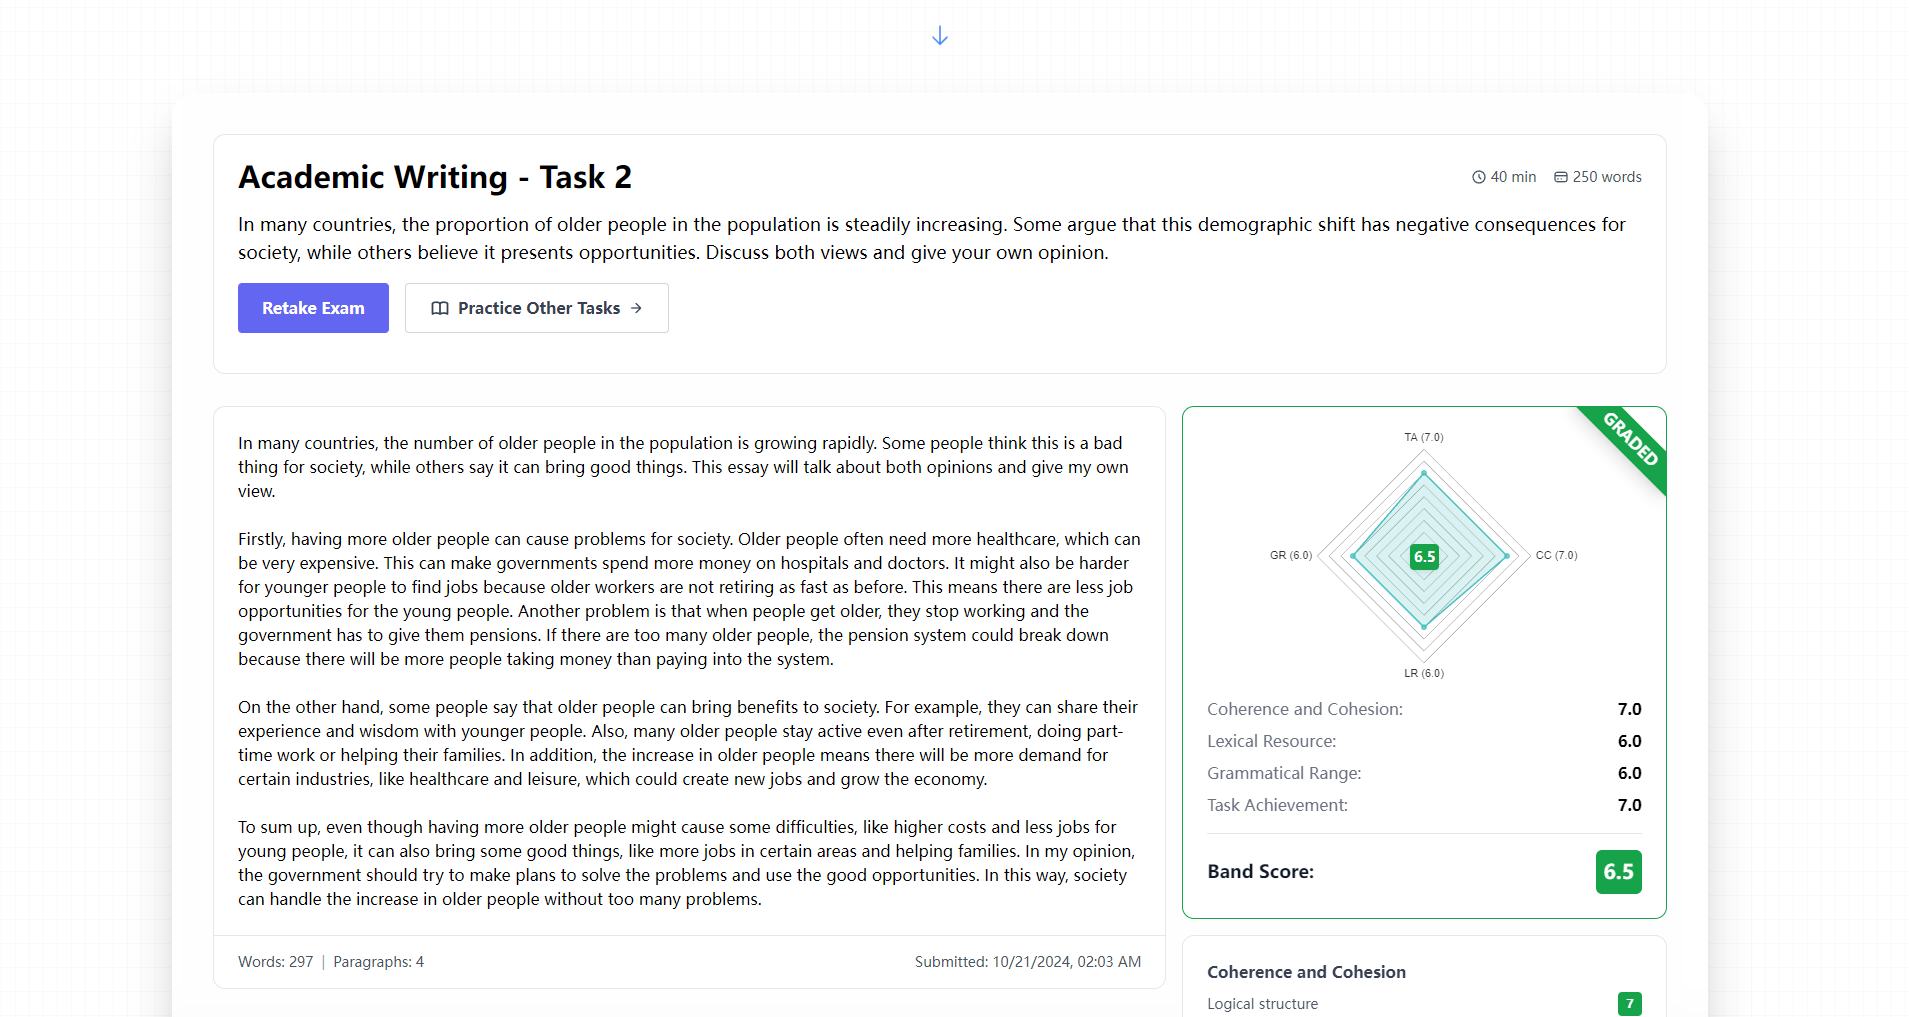Click the green Band Score 6.5 badge
This screenshot has width=1909, height=1017.
pos(1618,871)
